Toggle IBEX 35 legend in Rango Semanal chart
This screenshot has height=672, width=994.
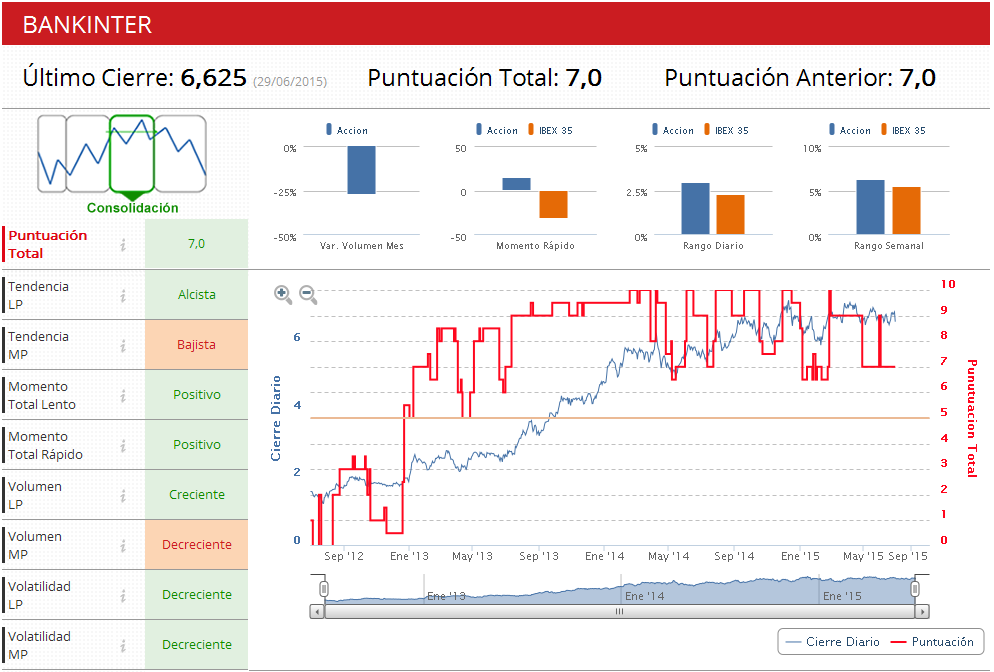point(903,130)
